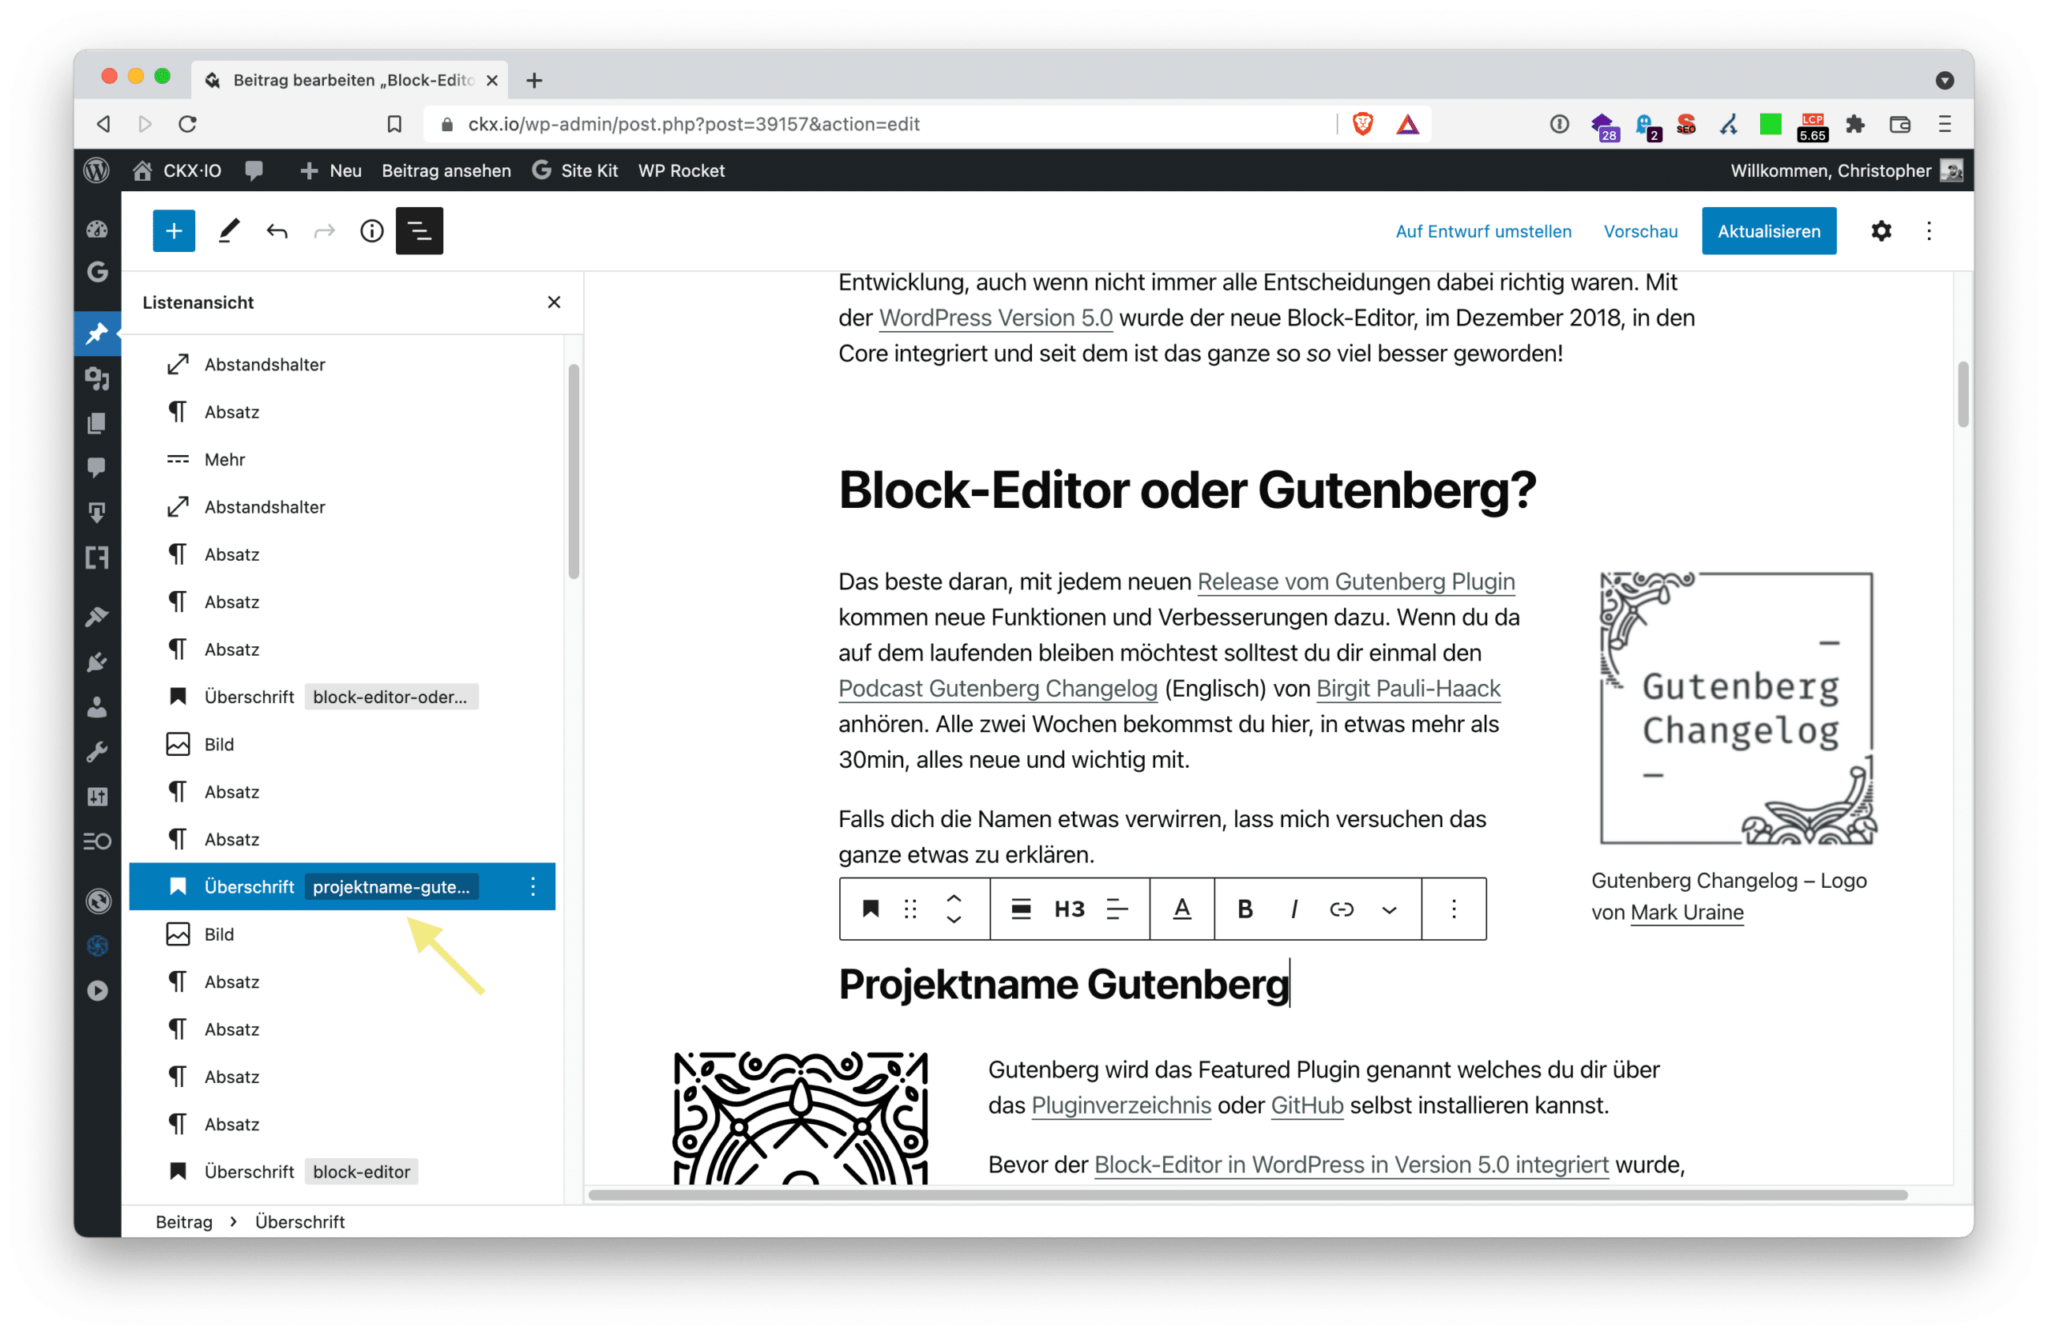Click the text color A icon
This screenshot has width=2048, height=1335.
tap(1182, 908)
